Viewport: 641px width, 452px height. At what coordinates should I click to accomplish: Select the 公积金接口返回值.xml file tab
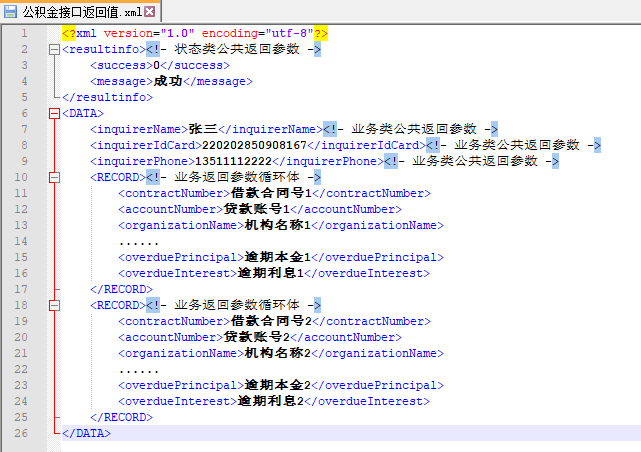(x=81, y=11)
